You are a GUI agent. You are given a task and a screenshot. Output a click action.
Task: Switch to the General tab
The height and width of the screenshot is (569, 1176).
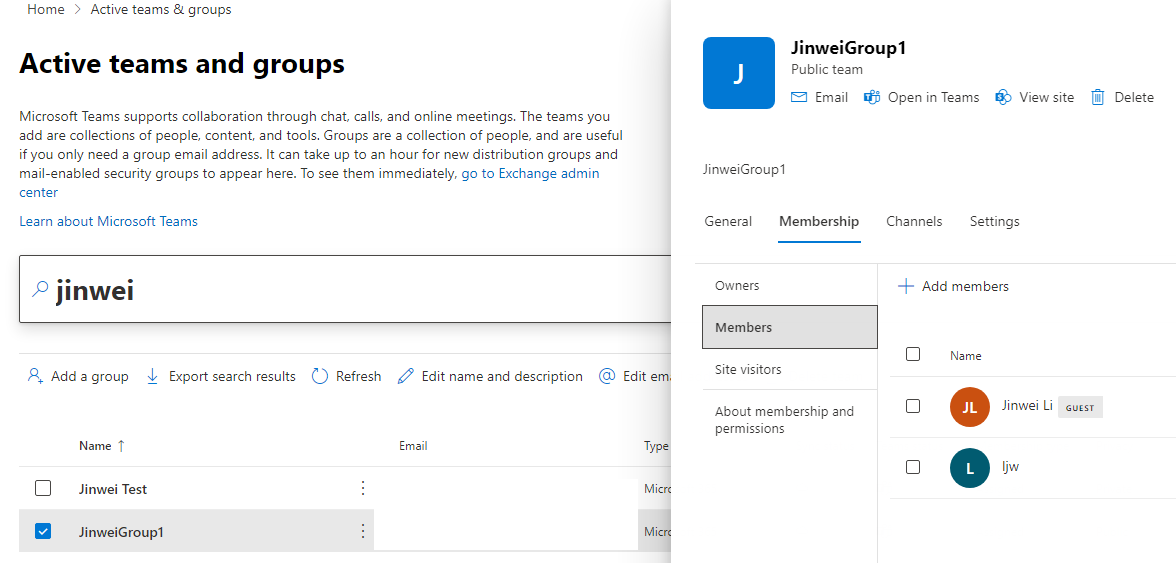728,222
